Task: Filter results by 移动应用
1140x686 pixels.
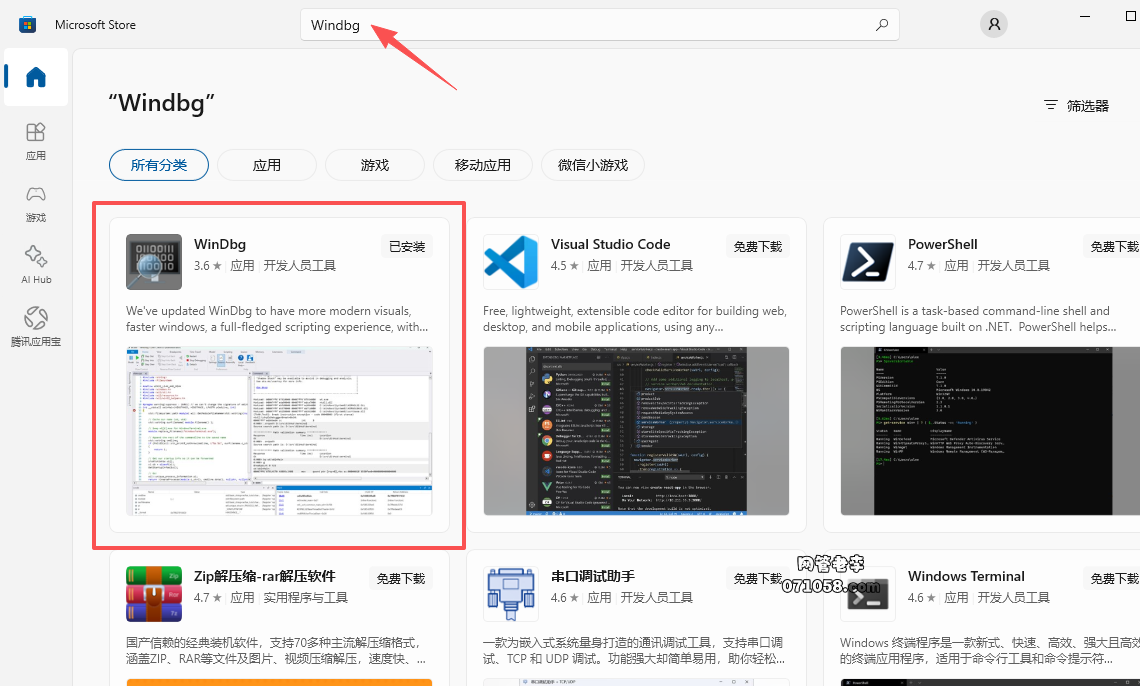Action: (x=482, y=165)
